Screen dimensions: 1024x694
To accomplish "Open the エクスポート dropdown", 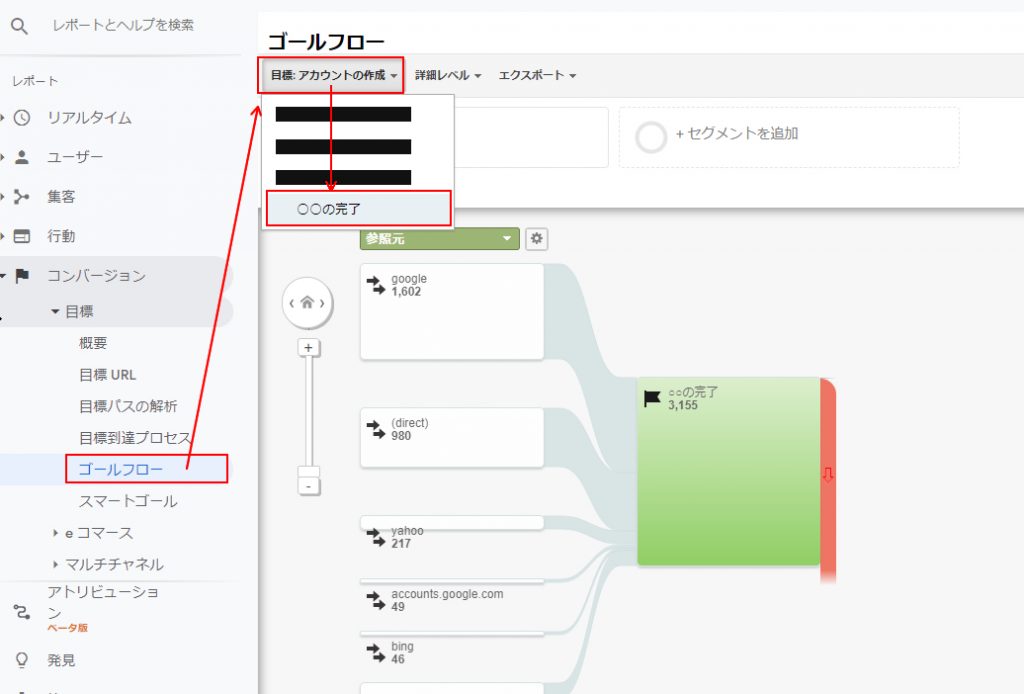I will coord(537,75).
